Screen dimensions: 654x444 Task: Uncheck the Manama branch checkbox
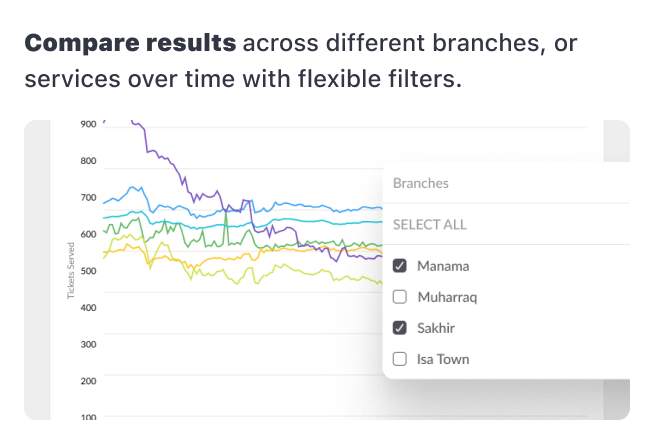(400, 266)
